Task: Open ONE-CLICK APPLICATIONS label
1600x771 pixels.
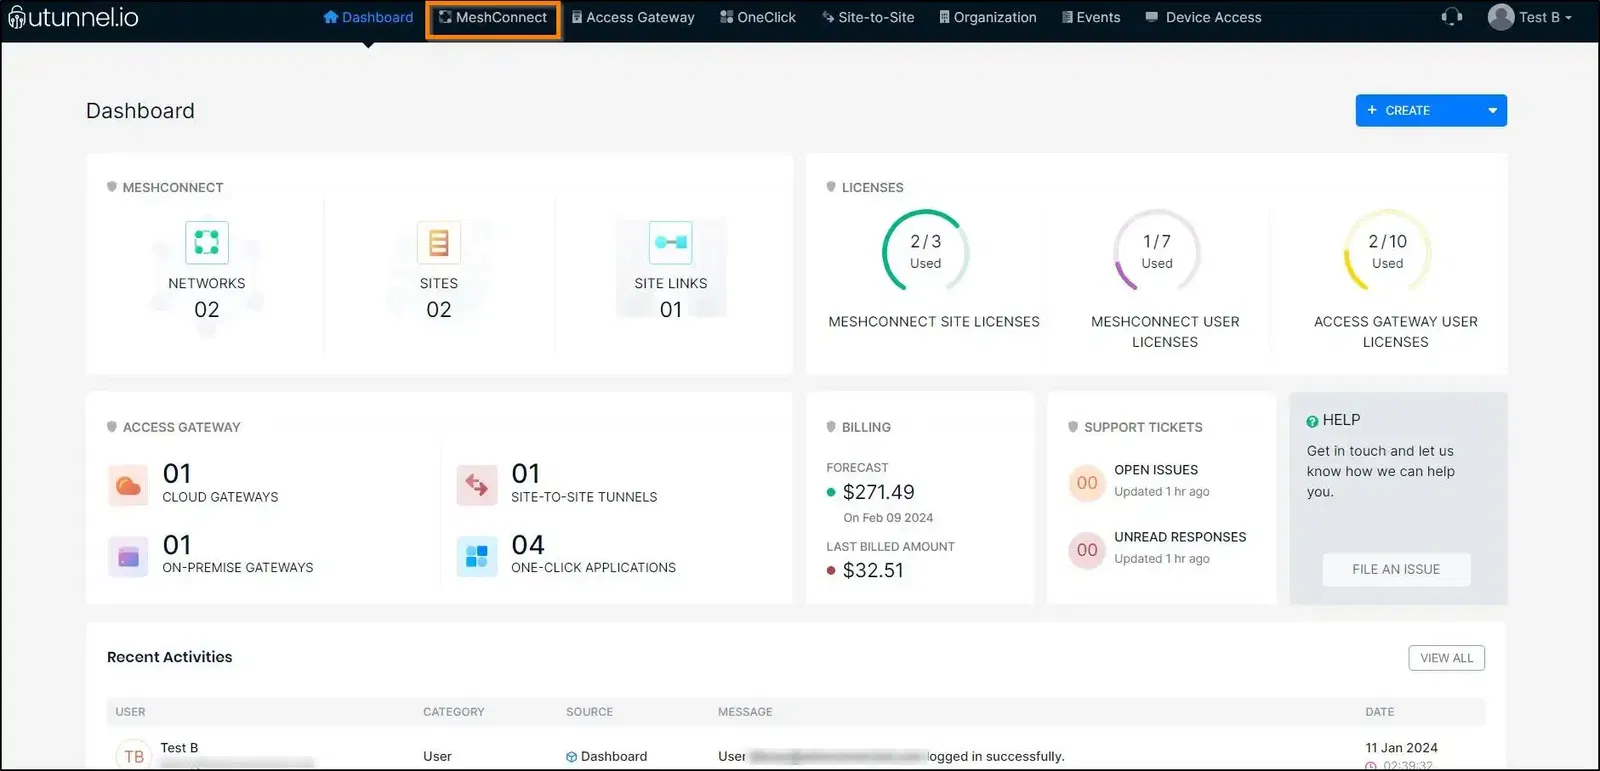Action: click(x=594, y=568)
